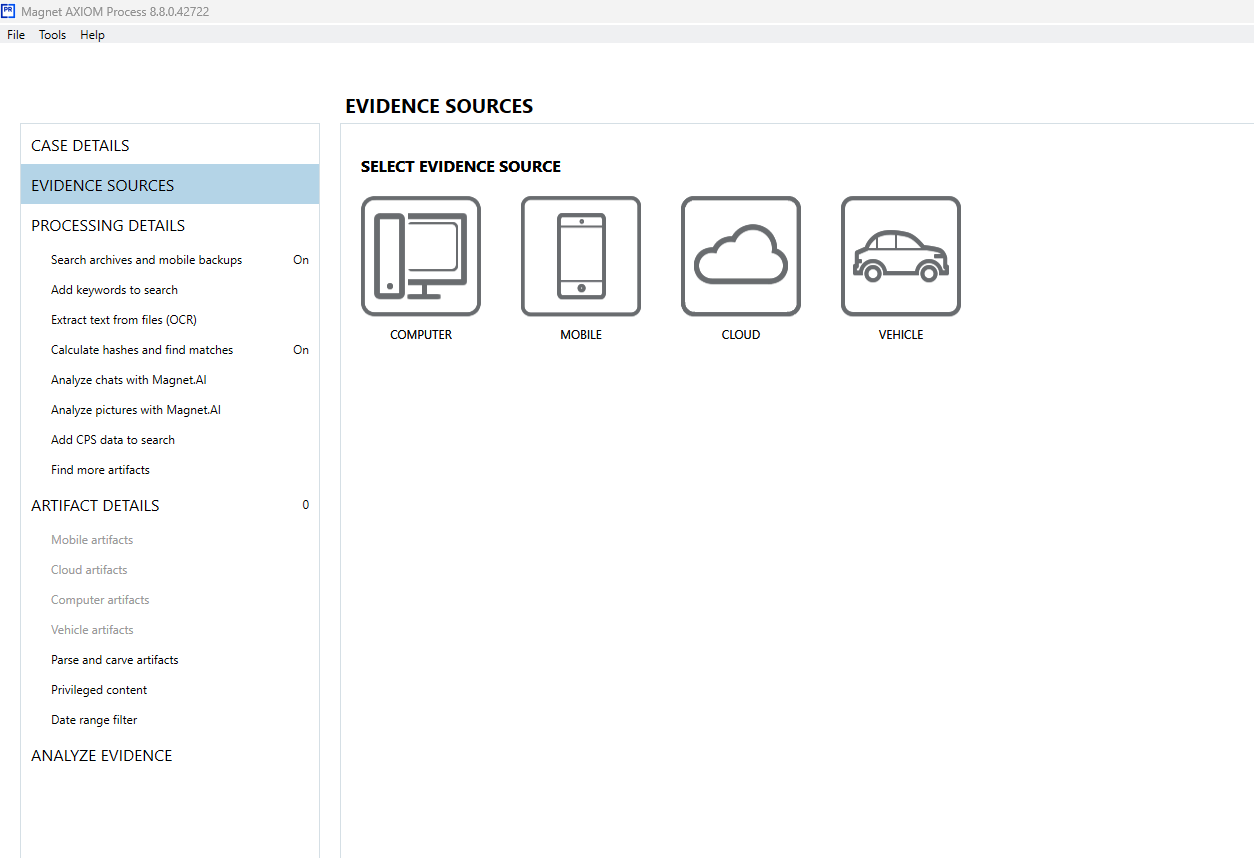Open the Date range filter option
This screenshot has width=1254, height=858.
[94, 720]
